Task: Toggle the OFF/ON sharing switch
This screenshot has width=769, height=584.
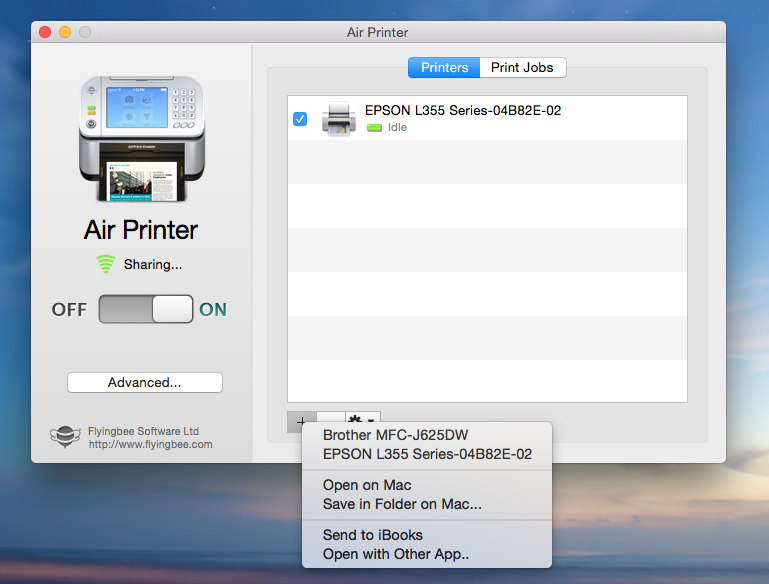Action: point(146,309)
